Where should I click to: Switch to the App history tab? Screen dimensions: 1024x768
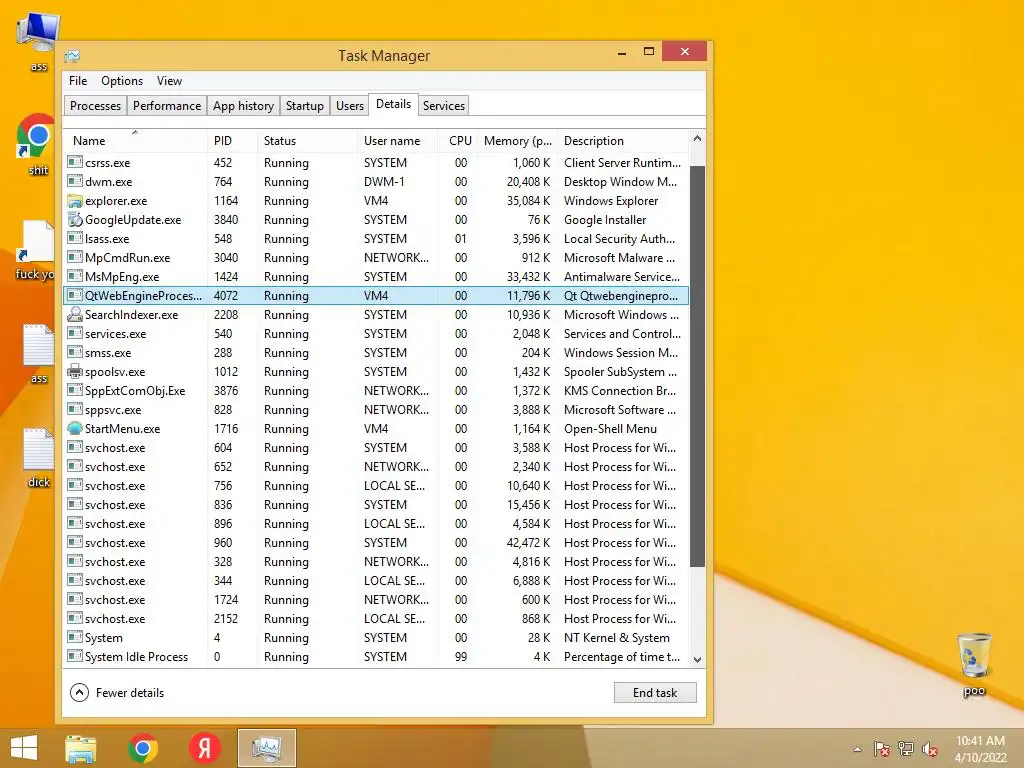[x=243, y=106]
